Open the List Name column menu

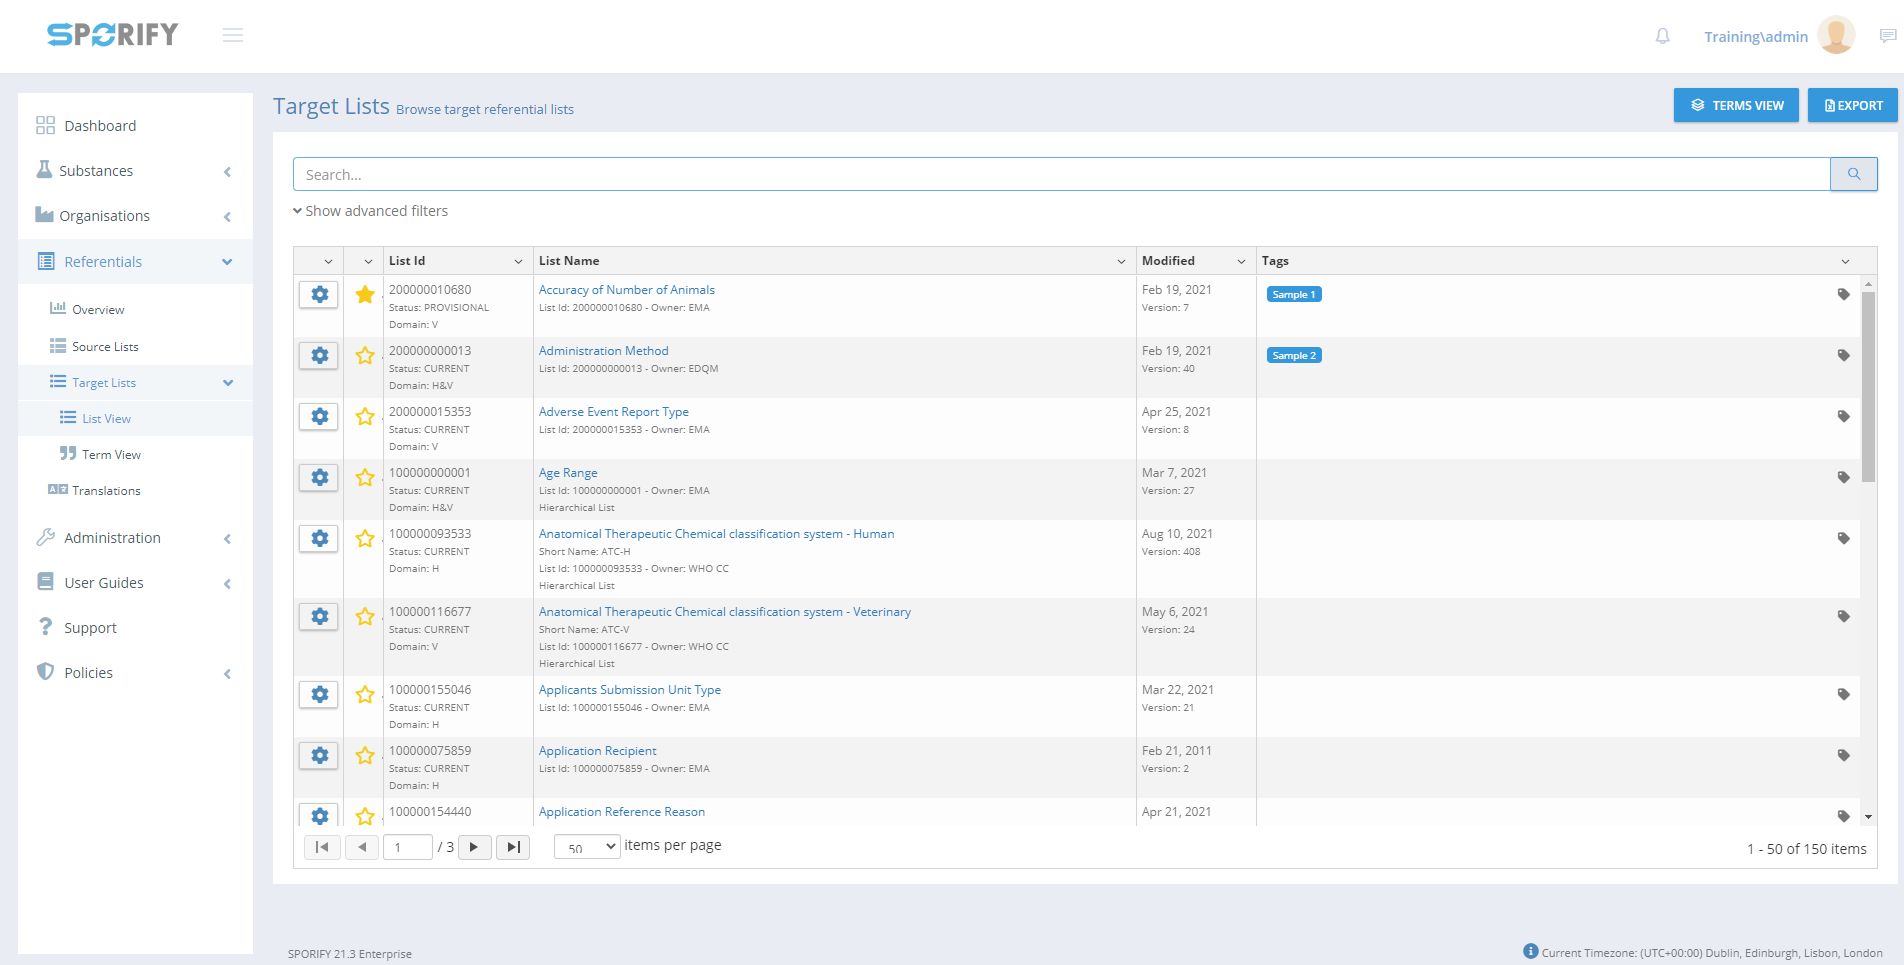coord(1121,261)
